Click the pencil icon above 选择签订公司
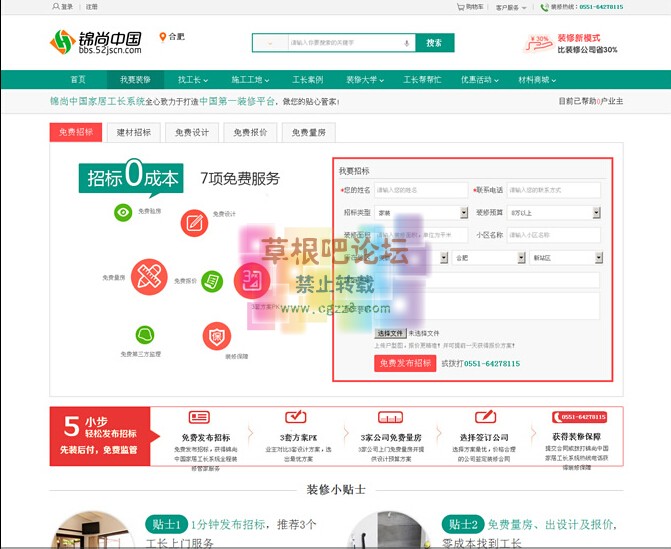The height and width of the screenshot is (549, 671). point(485,416)
